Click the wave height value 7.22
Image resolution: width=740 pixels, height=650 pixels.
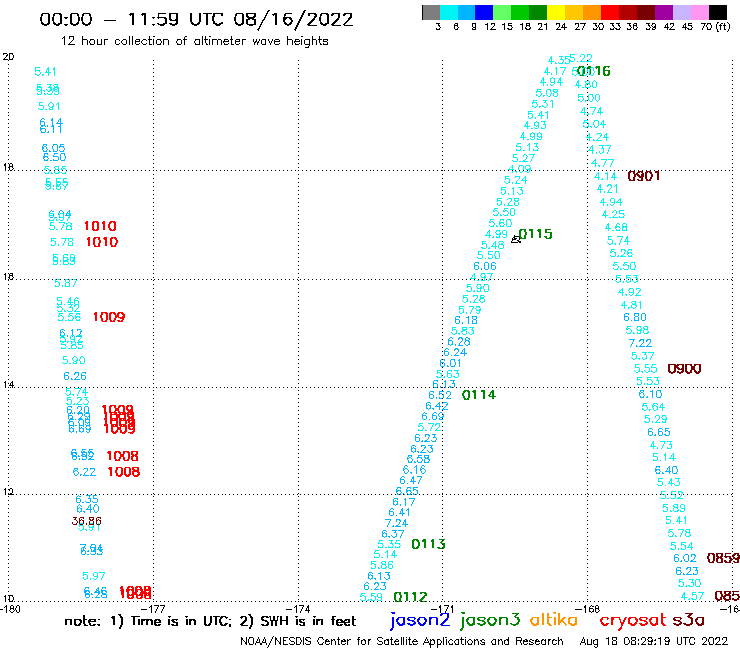640,343
